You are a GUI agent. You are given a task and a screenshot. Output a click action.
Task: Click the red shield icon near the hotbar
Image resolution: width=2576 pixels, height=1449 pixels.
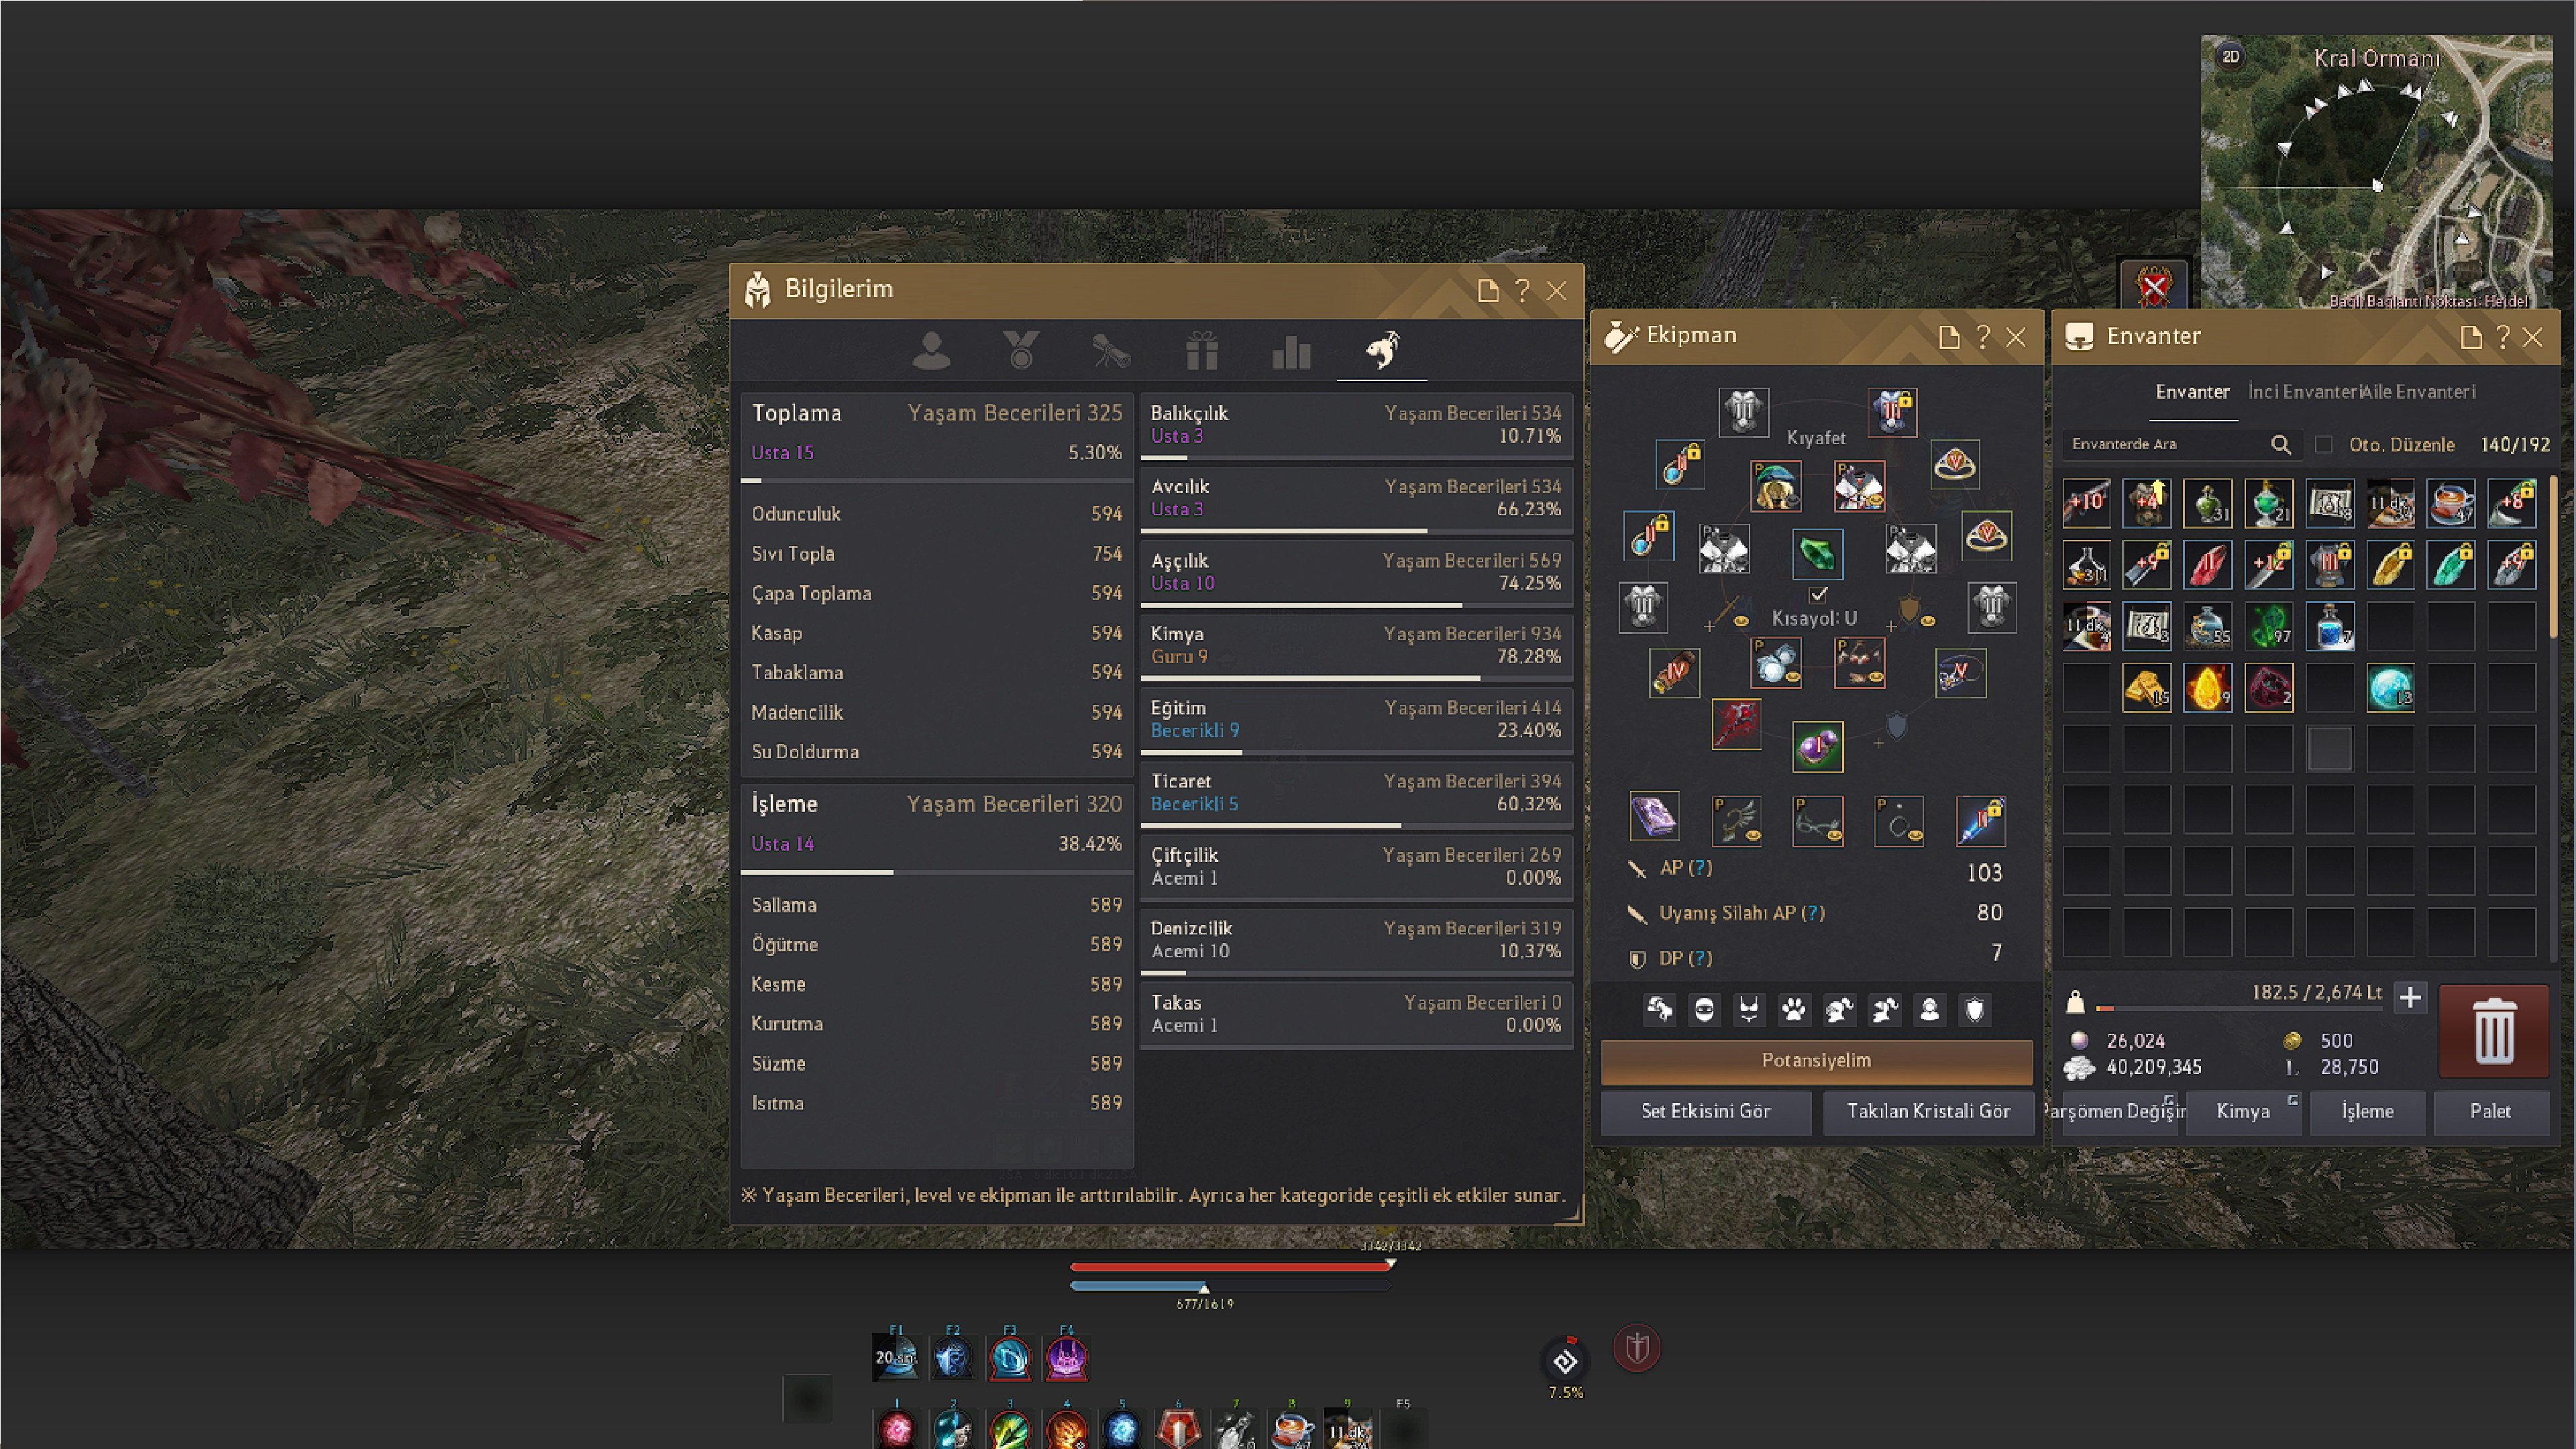click(1637, 1348)
